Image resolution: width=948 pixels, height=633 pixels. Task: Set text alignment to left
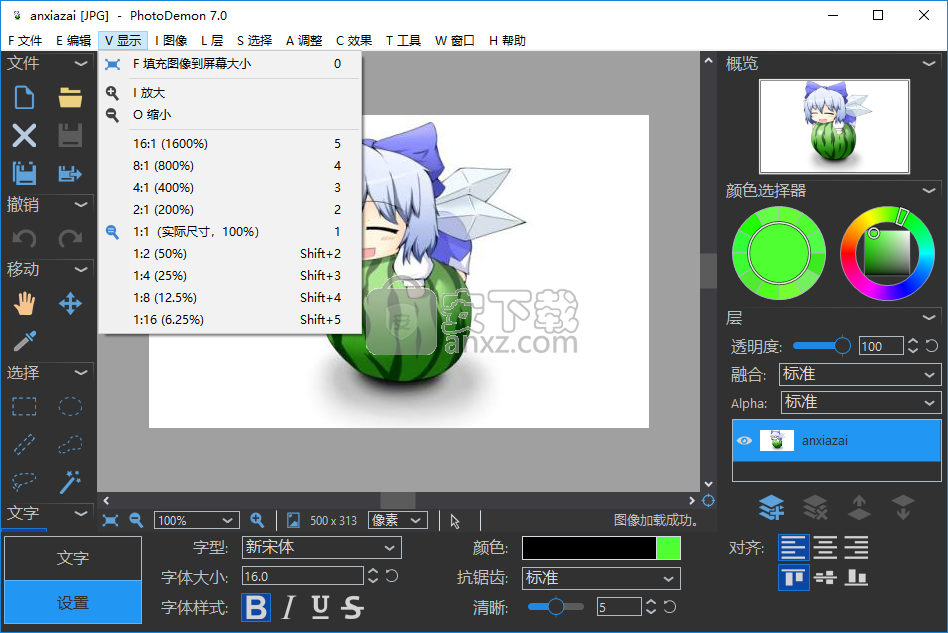tap(793, 548)
